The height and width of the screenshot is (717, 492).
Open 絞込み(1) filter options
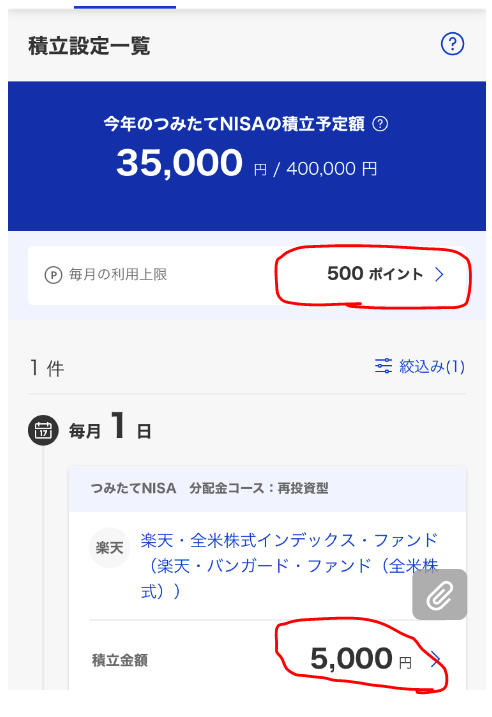click(x=420, y=366)
